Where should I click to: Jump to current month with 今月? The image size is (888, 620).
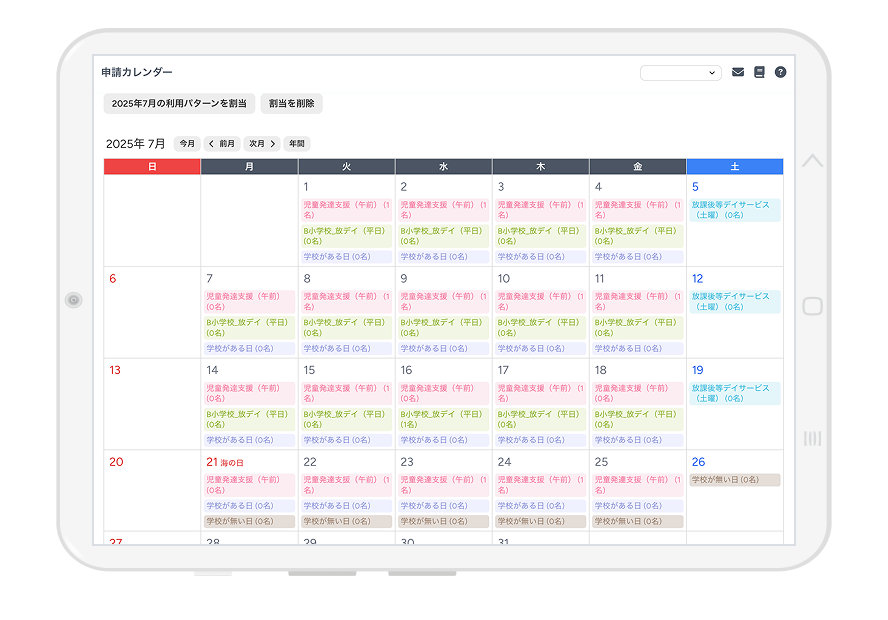pos(187,144)
